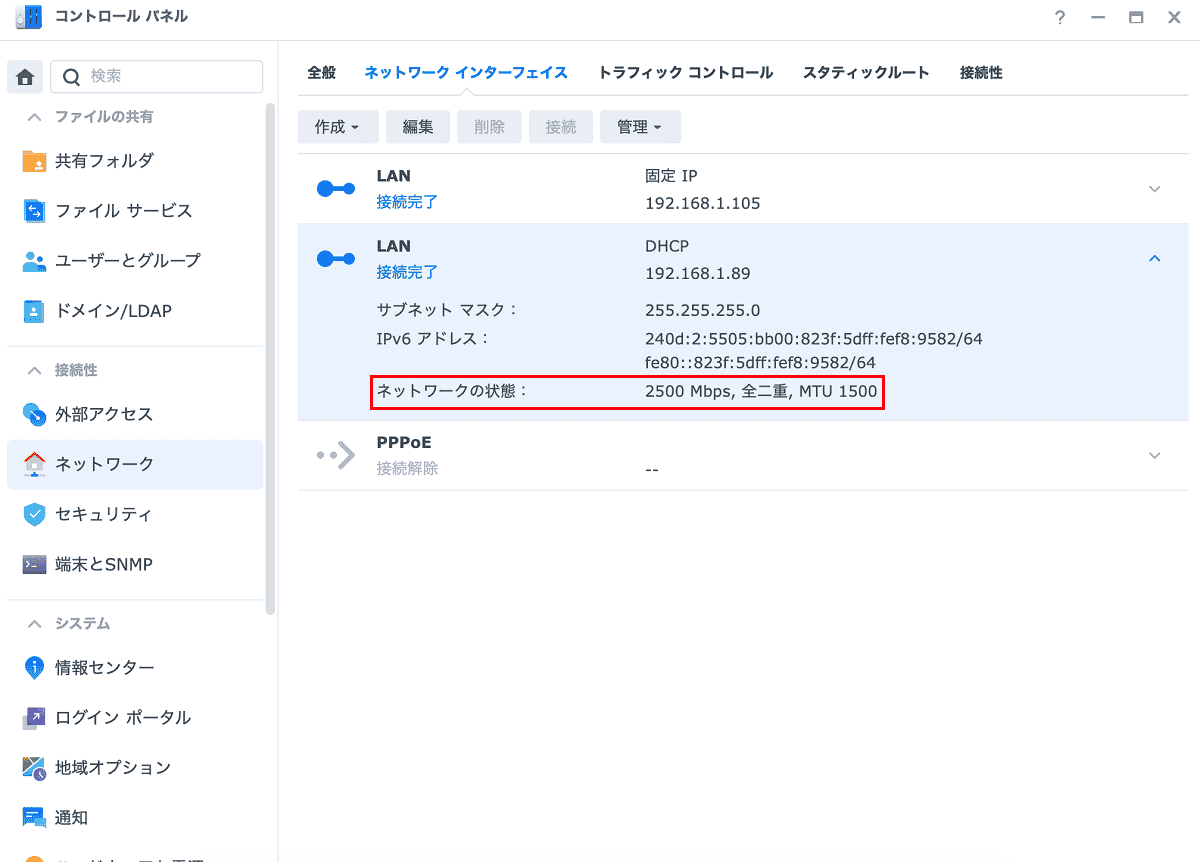Click the connection icon for LAN 192.168.1.89
This screenshot has height=862, width=1200.
pyautogui.click(x=336, y=259)
